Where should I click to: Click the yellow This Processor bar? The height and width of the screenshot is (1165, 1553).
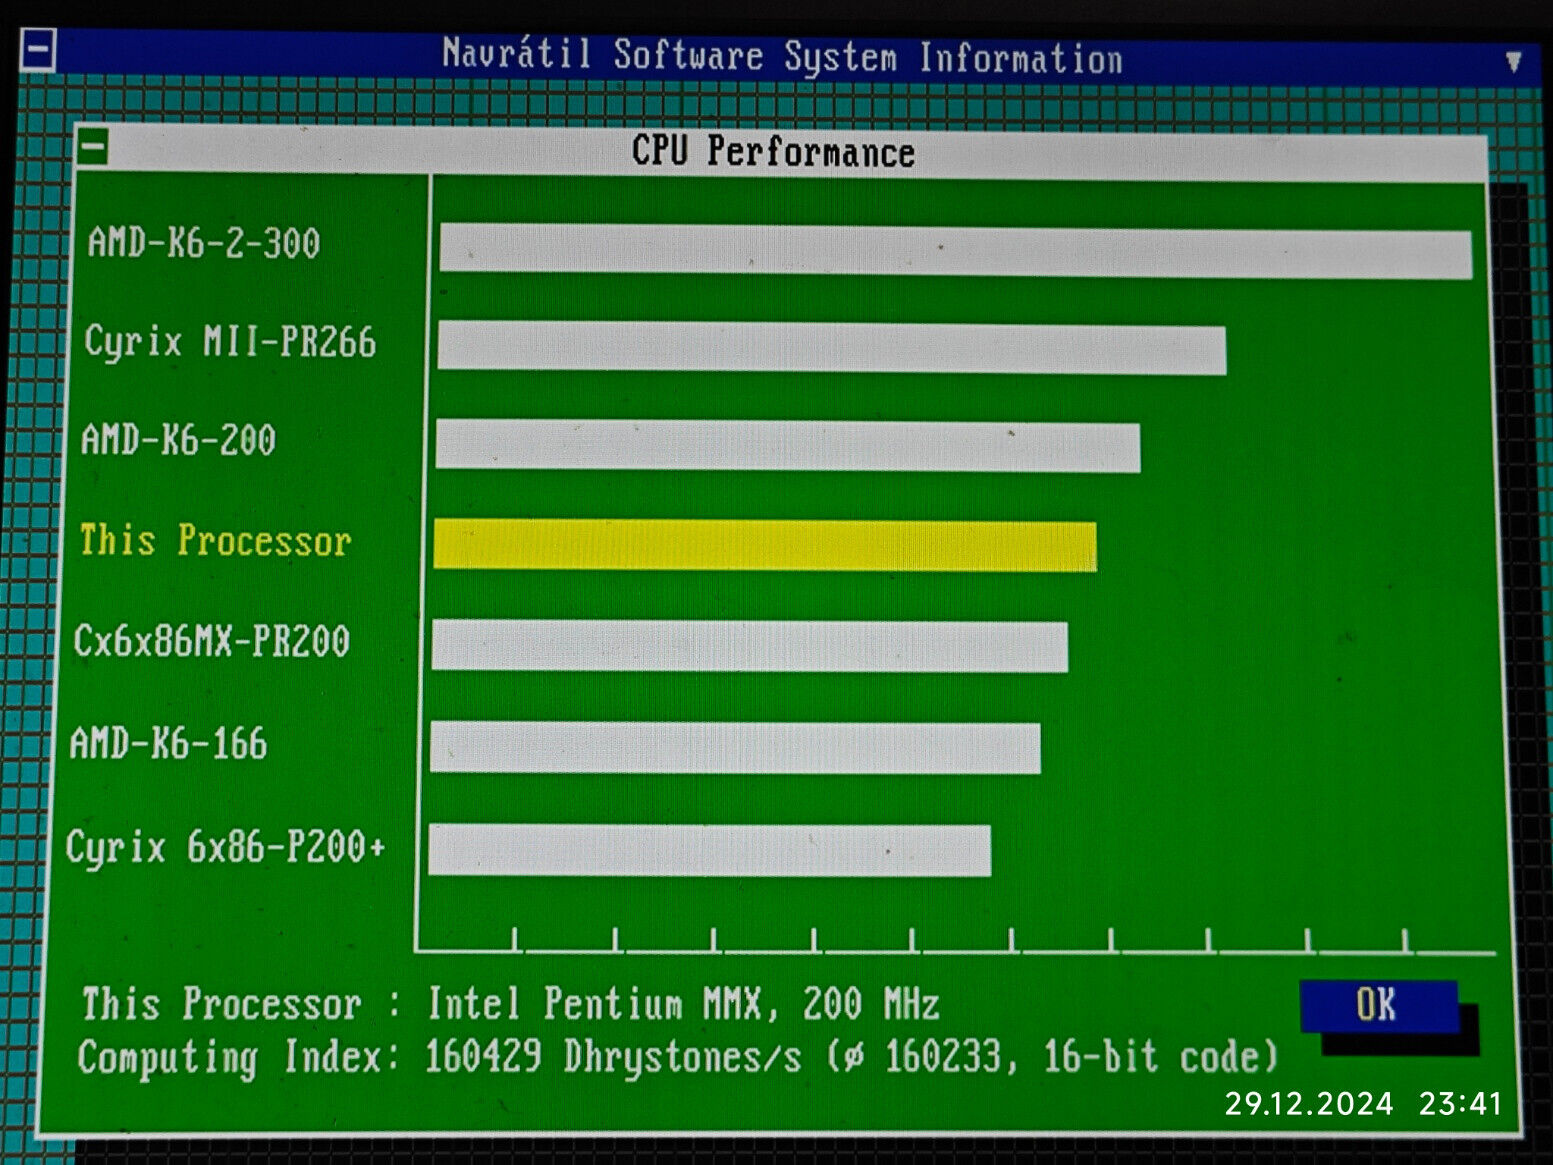(x=765, y=546)
